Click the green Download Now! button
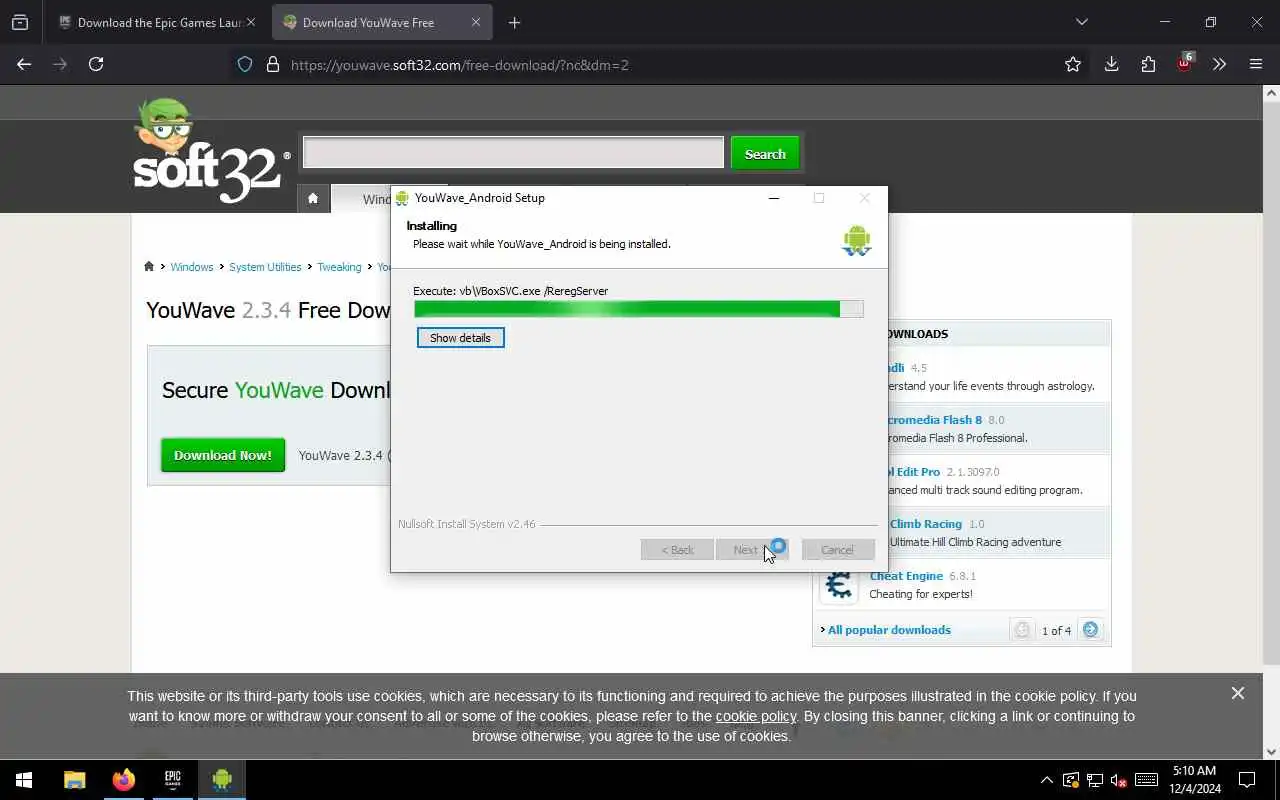The image size is (1280, 800). pyautogui.click(x=223, y=455)
